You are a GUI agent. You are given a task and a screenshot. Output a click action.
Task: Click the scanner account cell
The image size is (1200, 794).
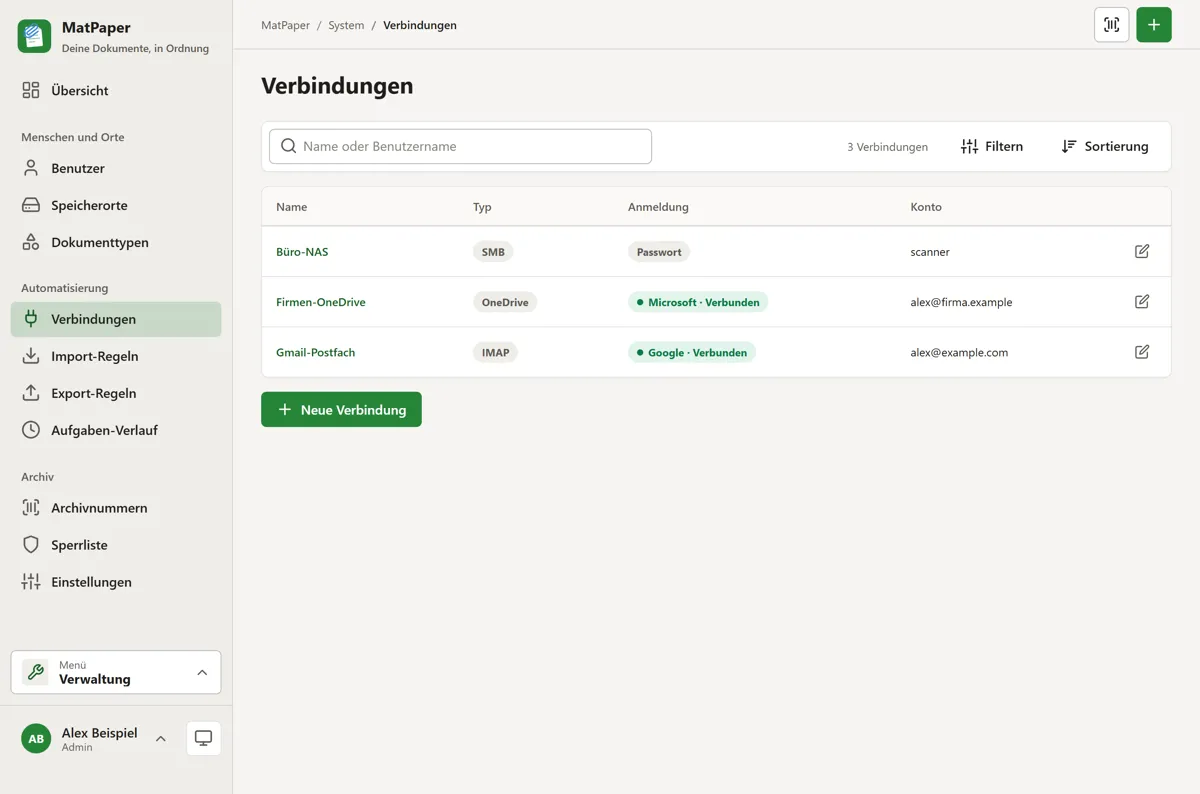(x=930, y=252)
